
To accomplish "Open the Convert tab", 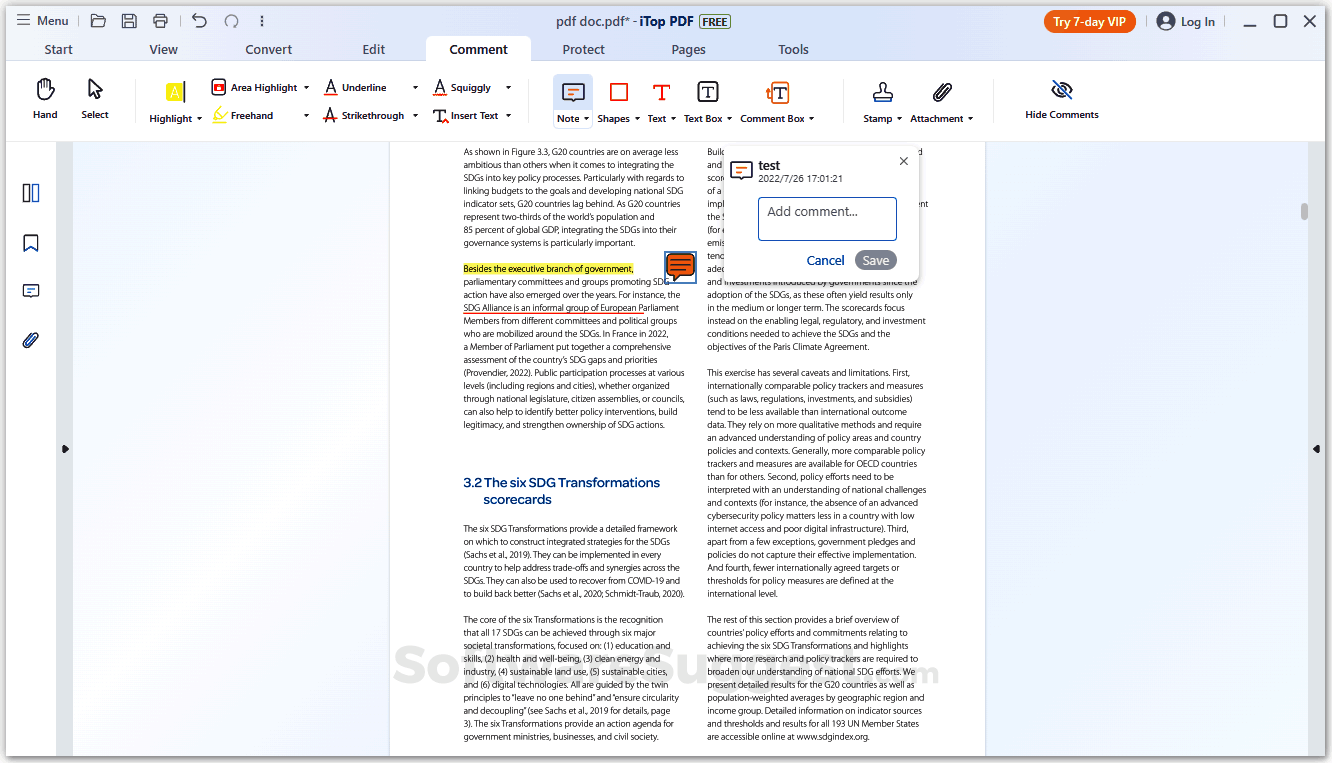I will (x=268, y=49).
